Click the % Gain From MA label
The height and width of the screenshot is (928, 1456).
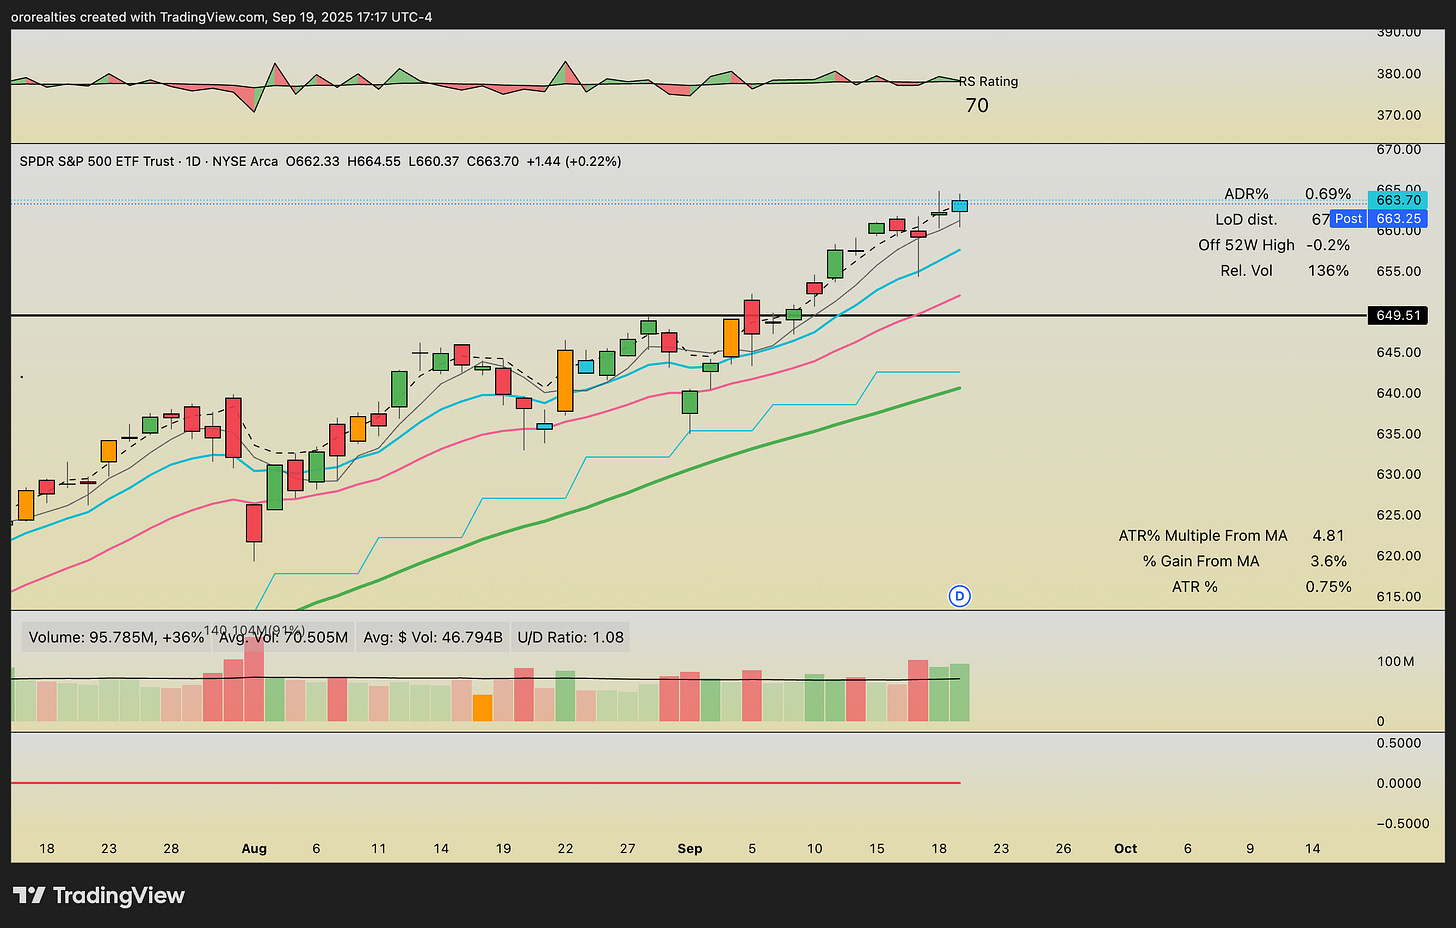point(1201,561)
